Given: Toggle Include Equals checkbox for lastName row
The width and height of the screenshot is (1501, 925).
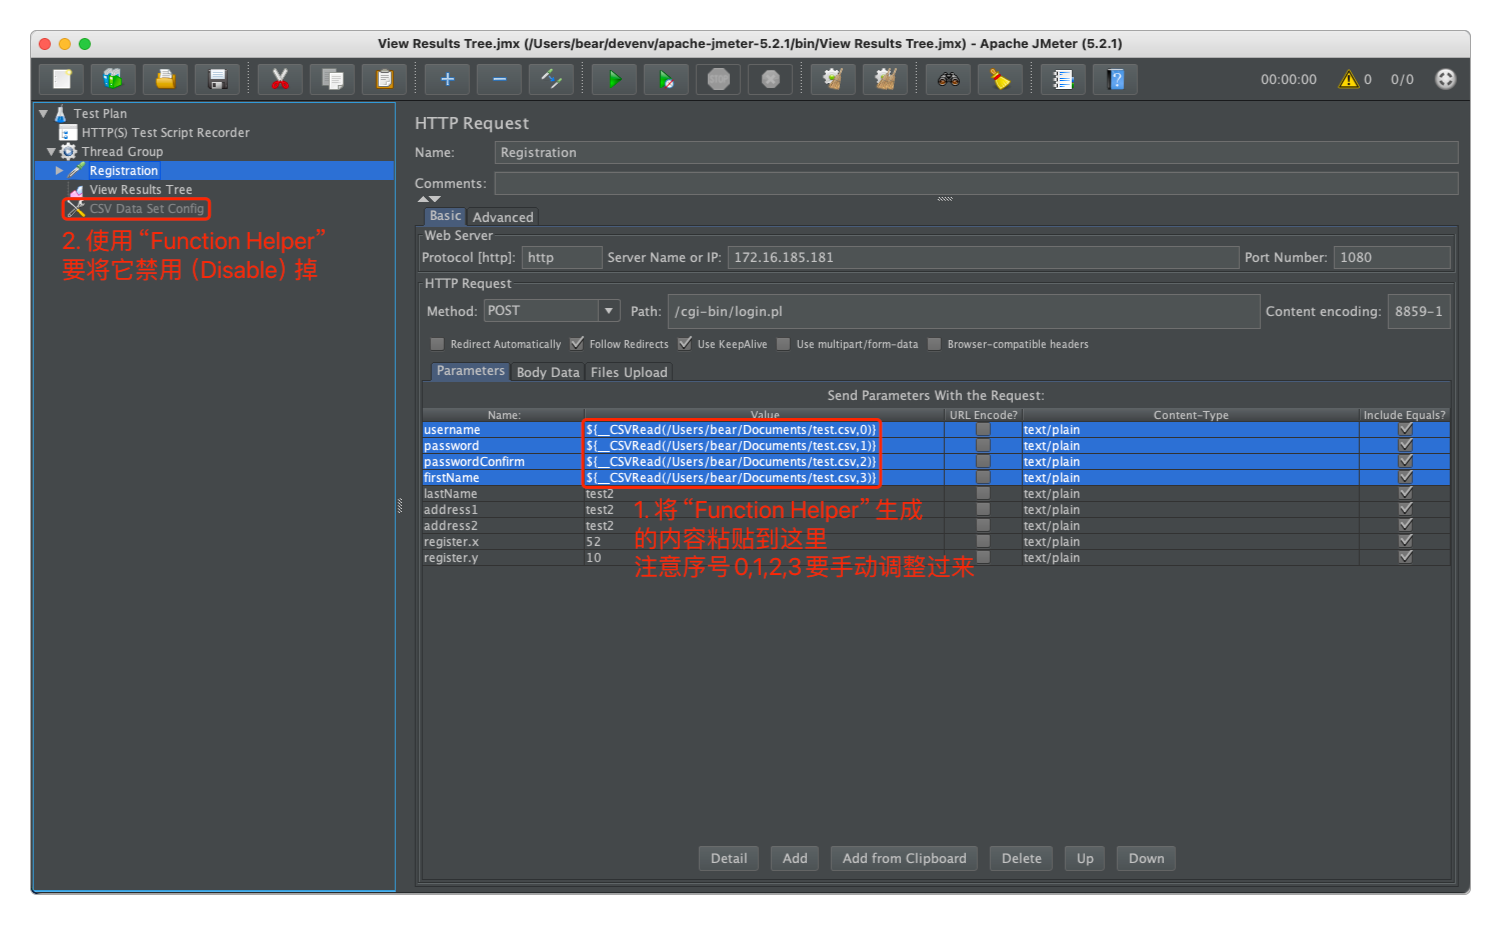Looking at the screenshot, I should coord(1405,493).
